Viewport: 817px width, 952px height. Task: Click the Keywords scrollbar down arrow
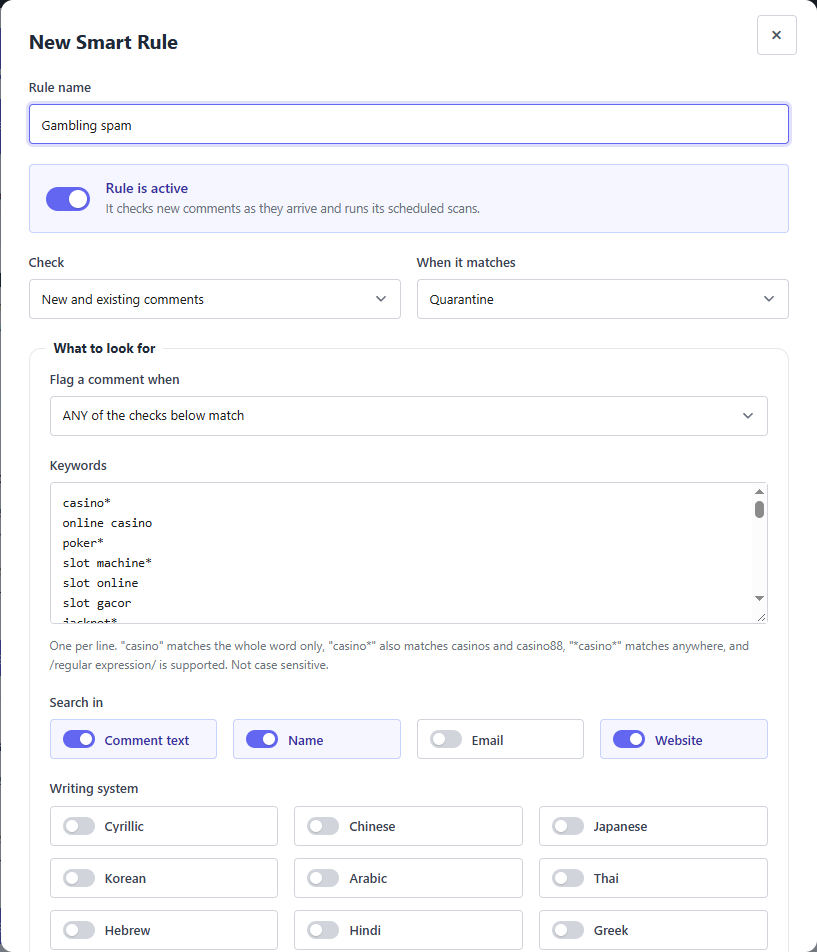coord(759,599)
